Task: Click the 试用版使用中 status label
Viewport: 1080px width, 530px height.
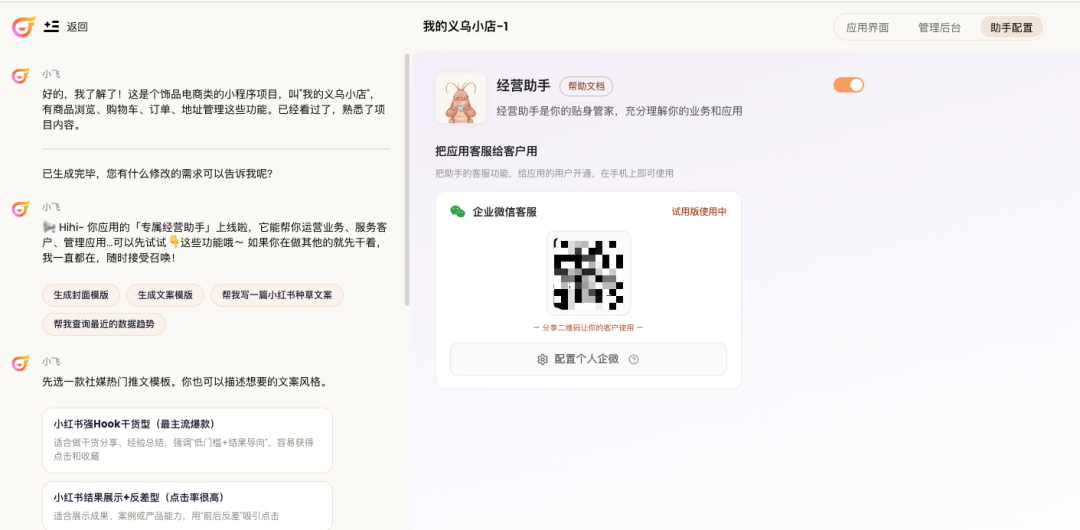Action: 699,212
